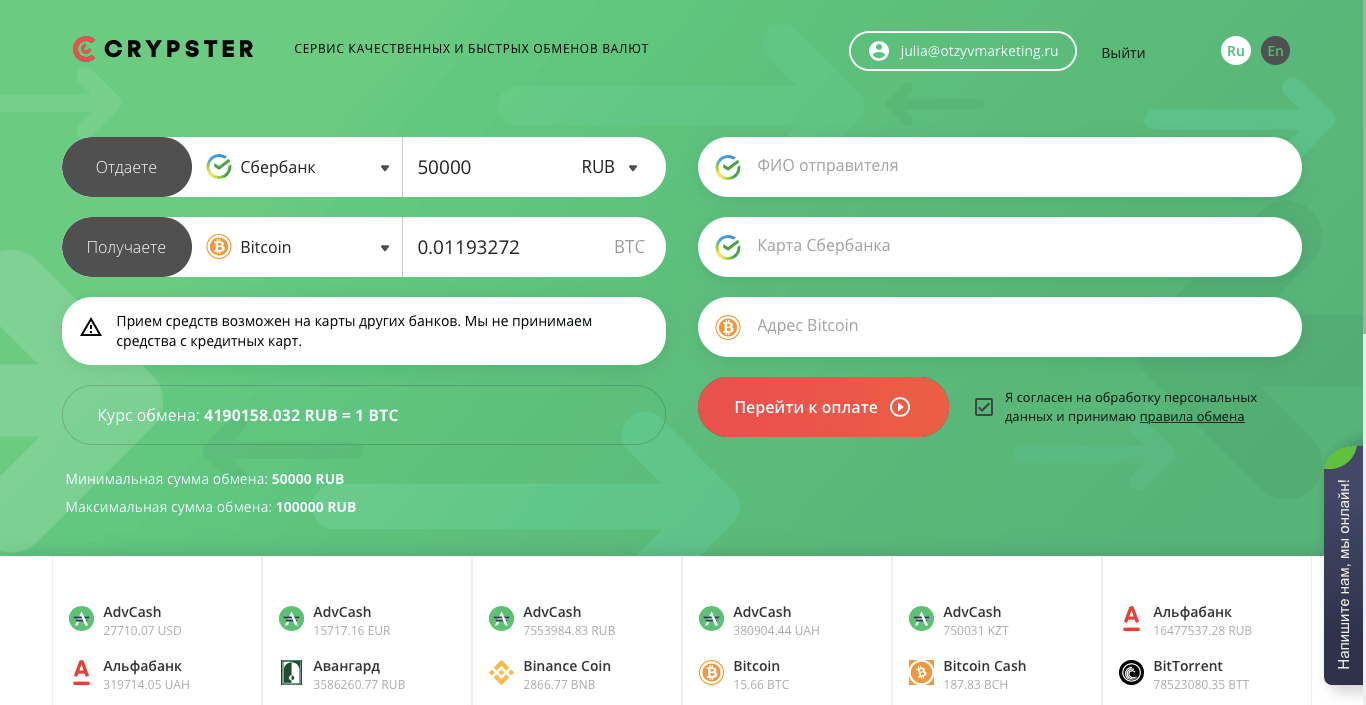1366x705 pixels.
Task: Click the site slogan СЕРВИС КАЧЕСТВЕННЫХ И БЫСТРЫХ ОБМЕНОВ ВАЛЮТ
Action: [x=471, y=49]
